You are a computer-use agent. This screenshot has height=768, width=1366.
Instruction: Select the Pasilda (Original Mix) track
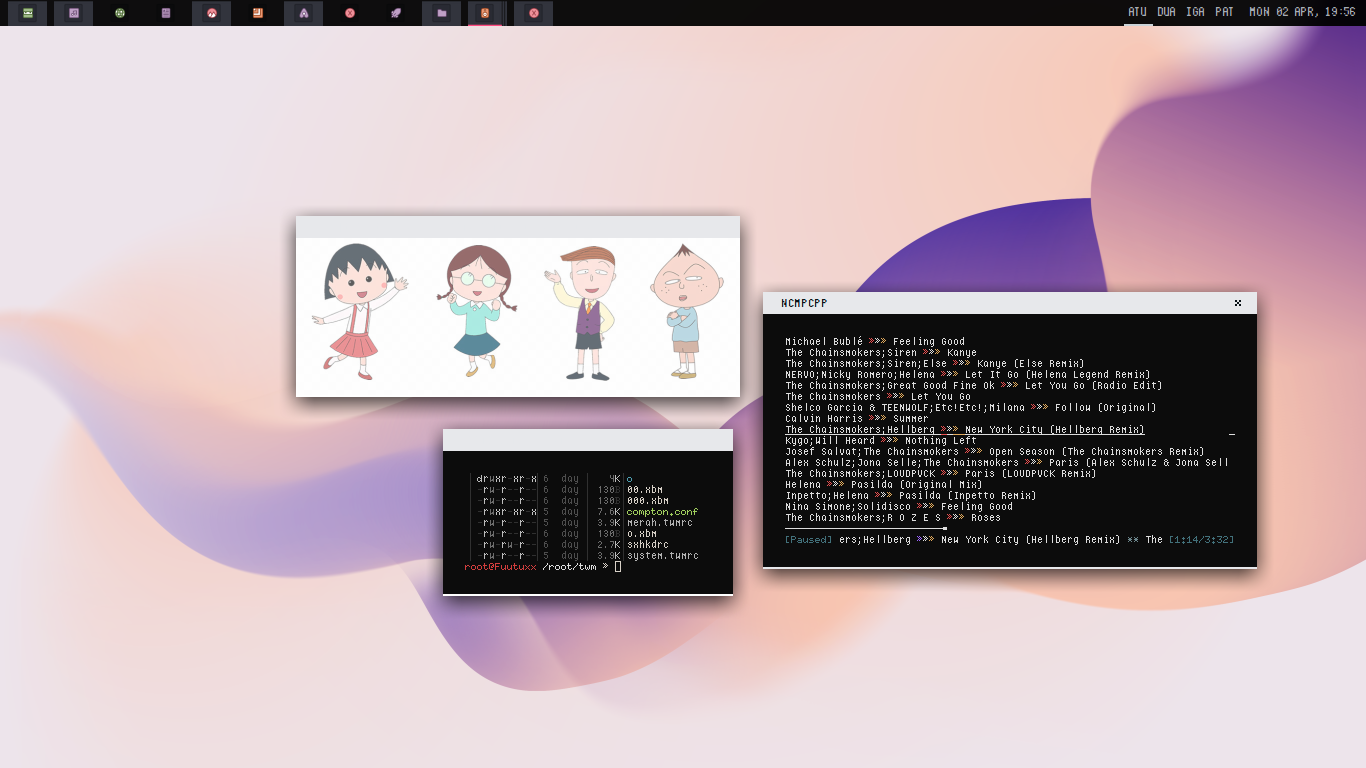point(884,485)
